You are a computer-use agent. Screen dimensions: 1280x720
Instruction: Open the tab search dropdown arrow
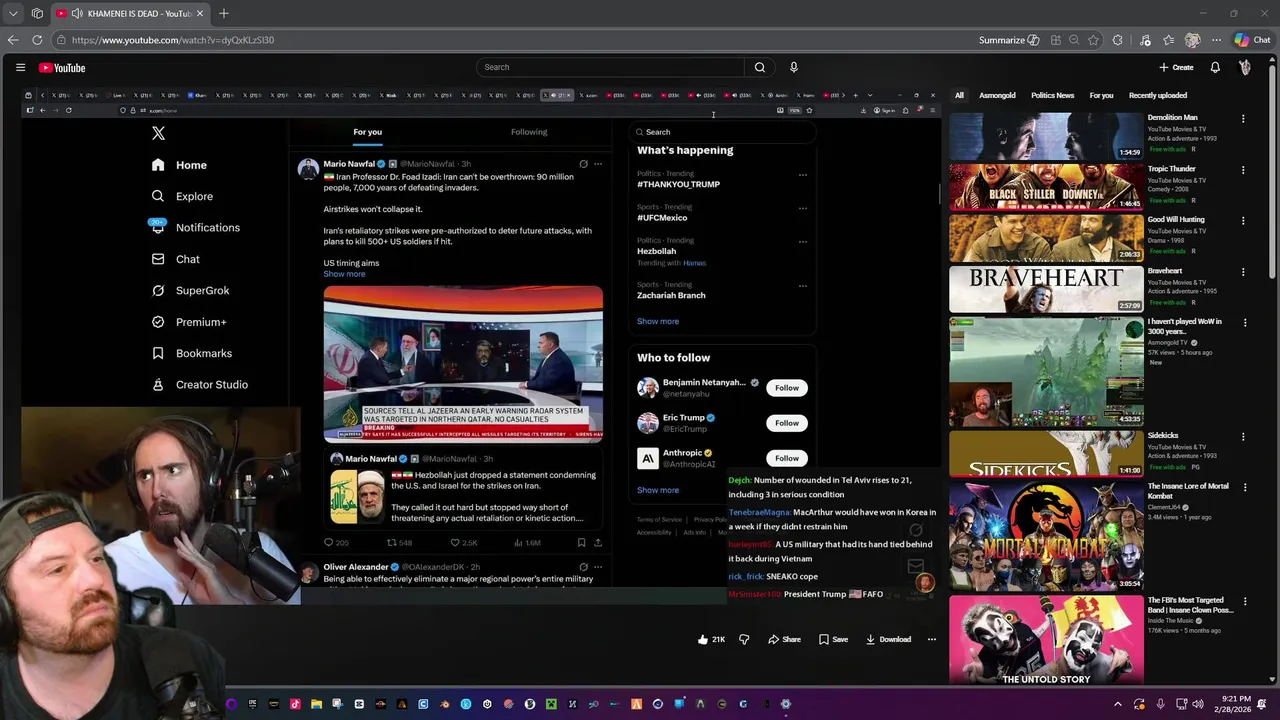13,13
